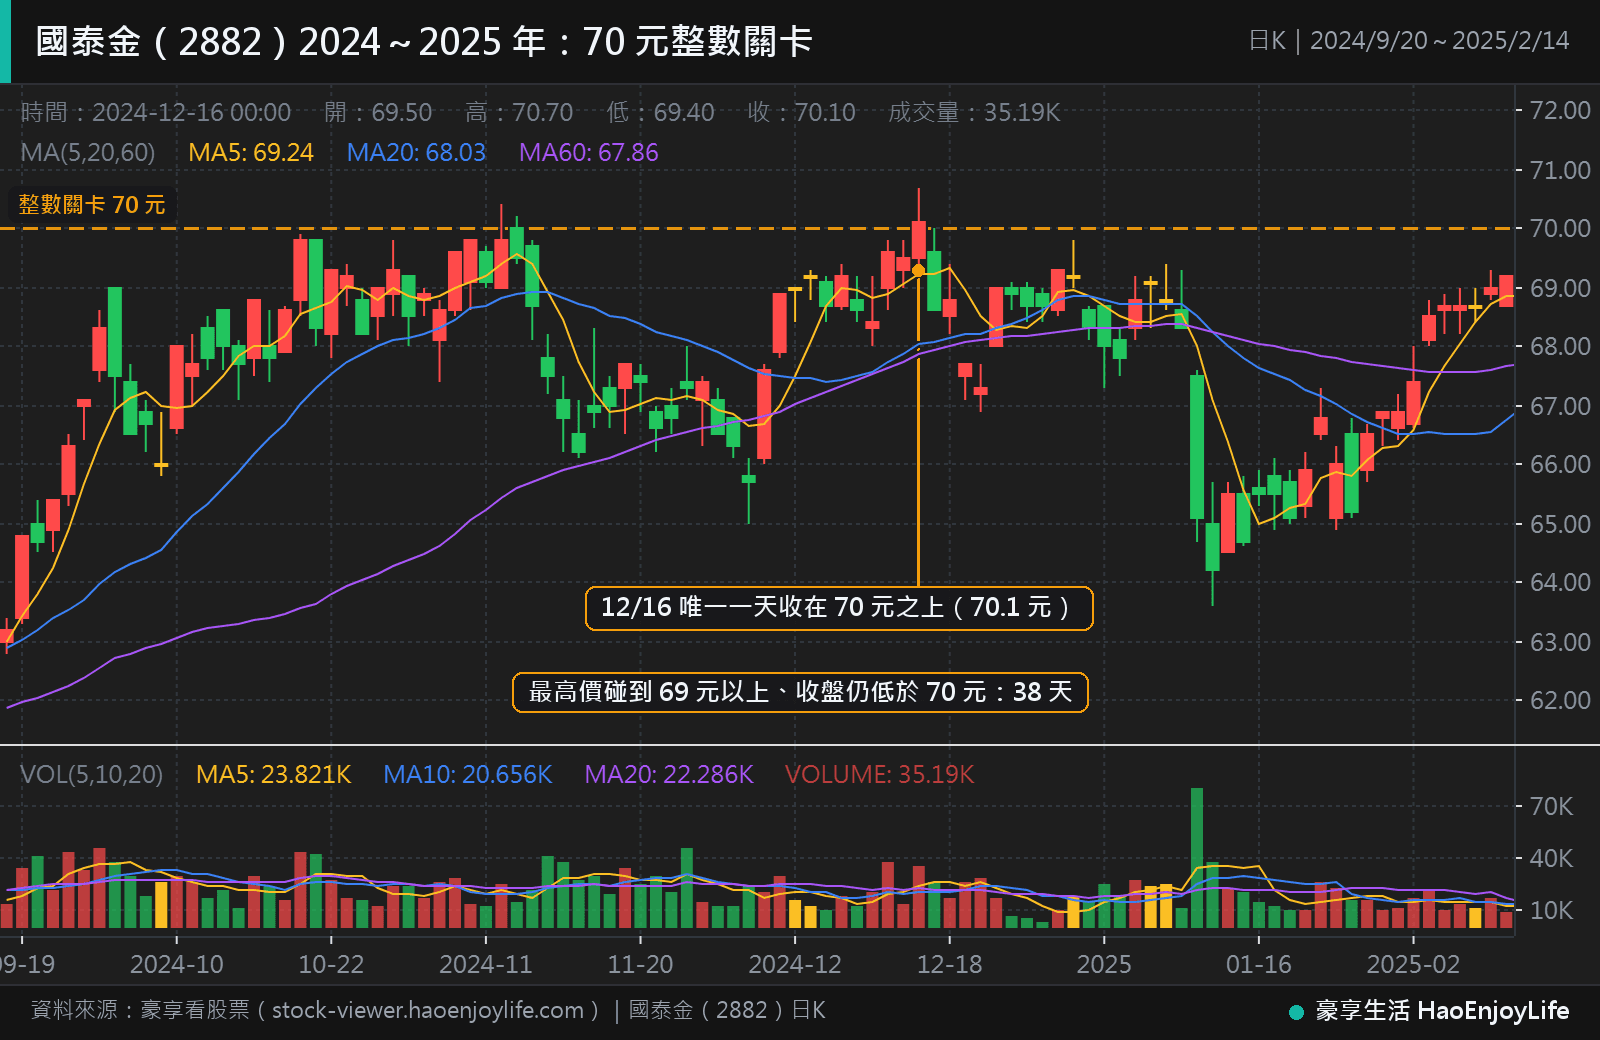Viewport: 1600px width, 1040px height.
Task: Click the 70K volume axis label
Action: [x=1552, y=806]
